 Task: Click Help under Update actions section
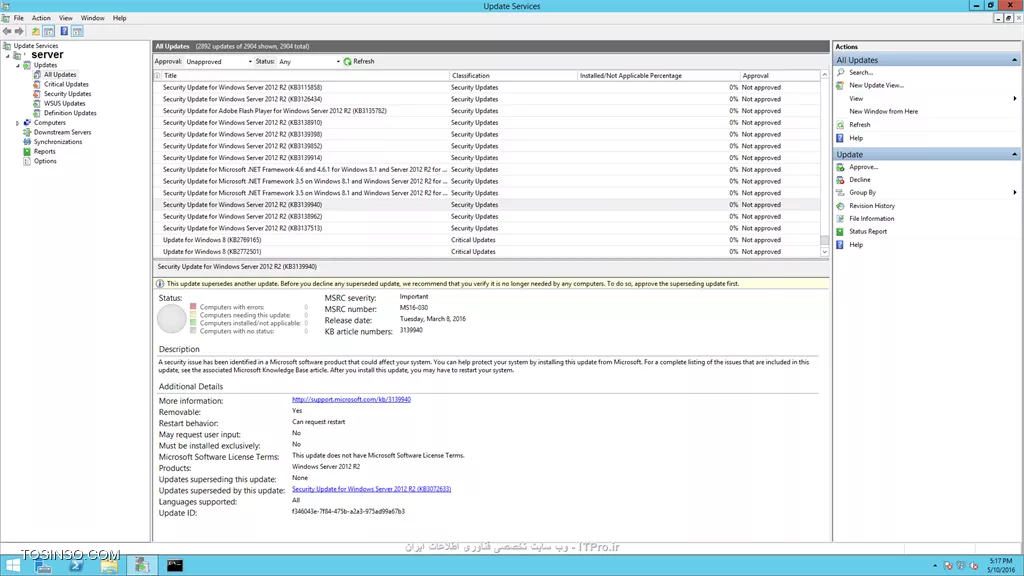[856, 245]
